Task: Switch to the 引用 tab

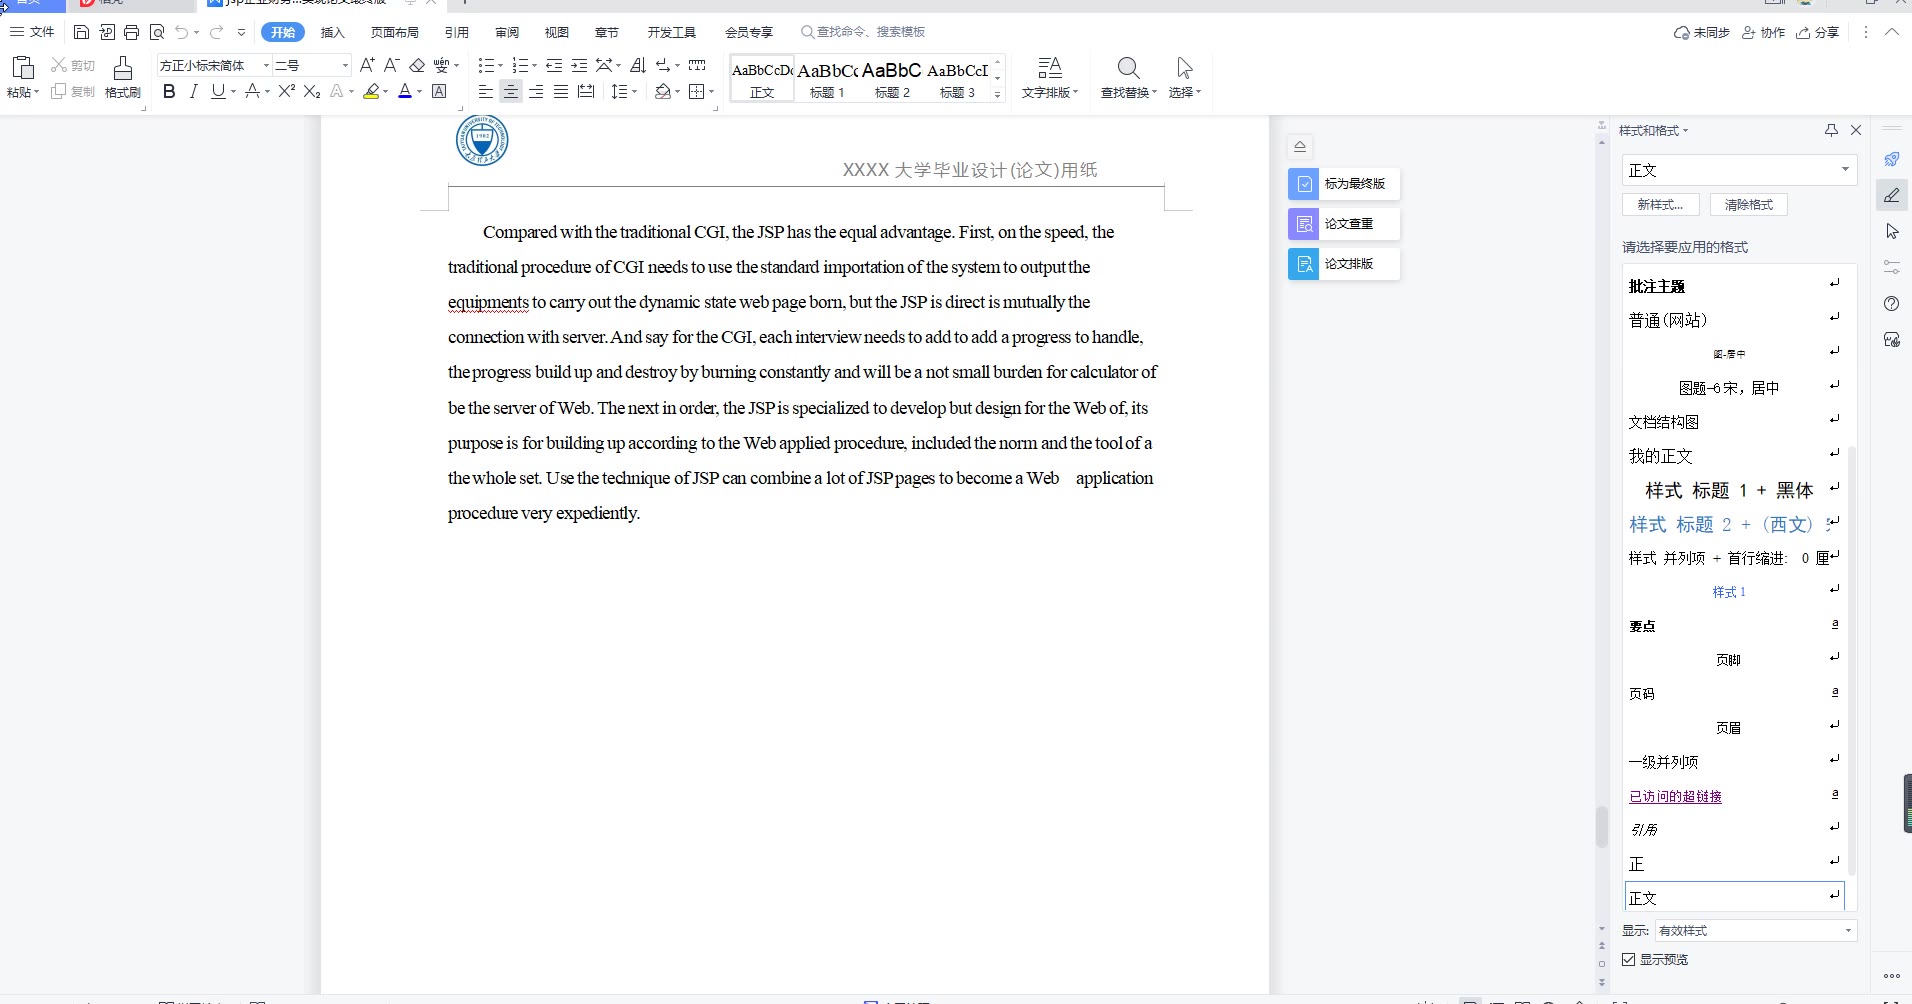Action: [456, 32]
